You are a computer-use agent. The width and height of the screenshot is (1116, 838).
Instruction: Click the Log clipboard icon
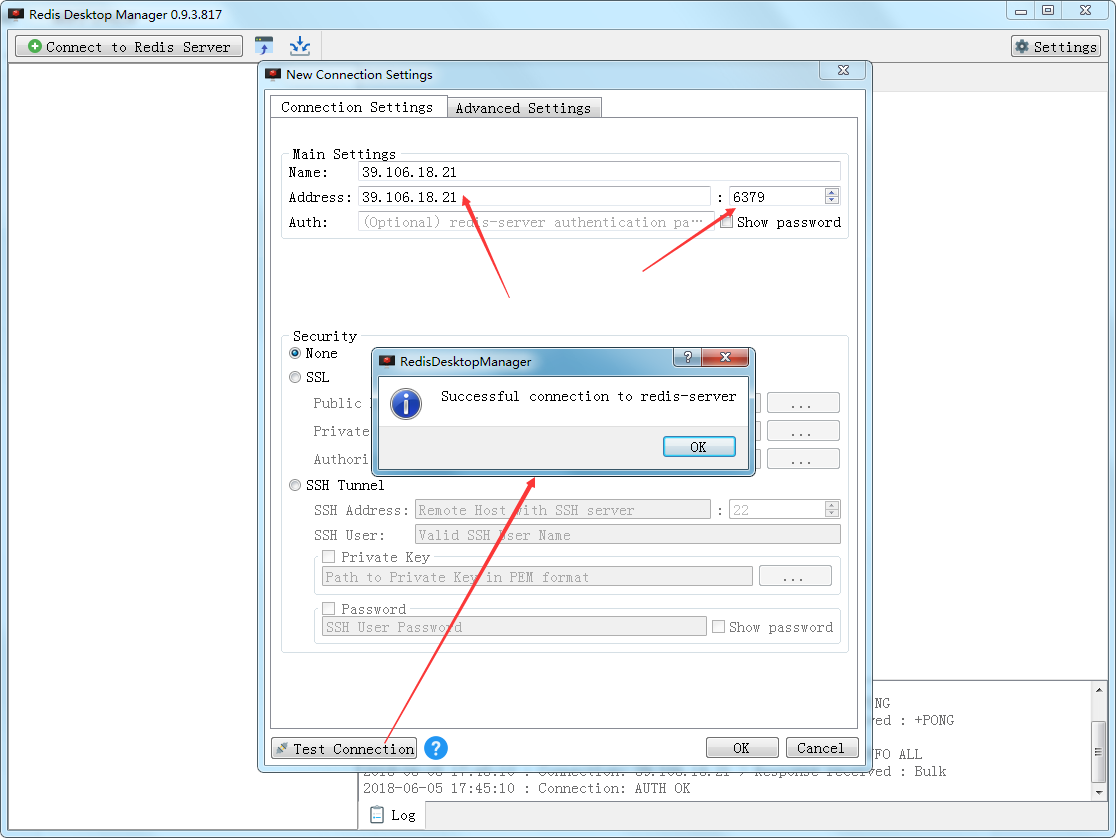pyautogui.click(x=377, y=815)
